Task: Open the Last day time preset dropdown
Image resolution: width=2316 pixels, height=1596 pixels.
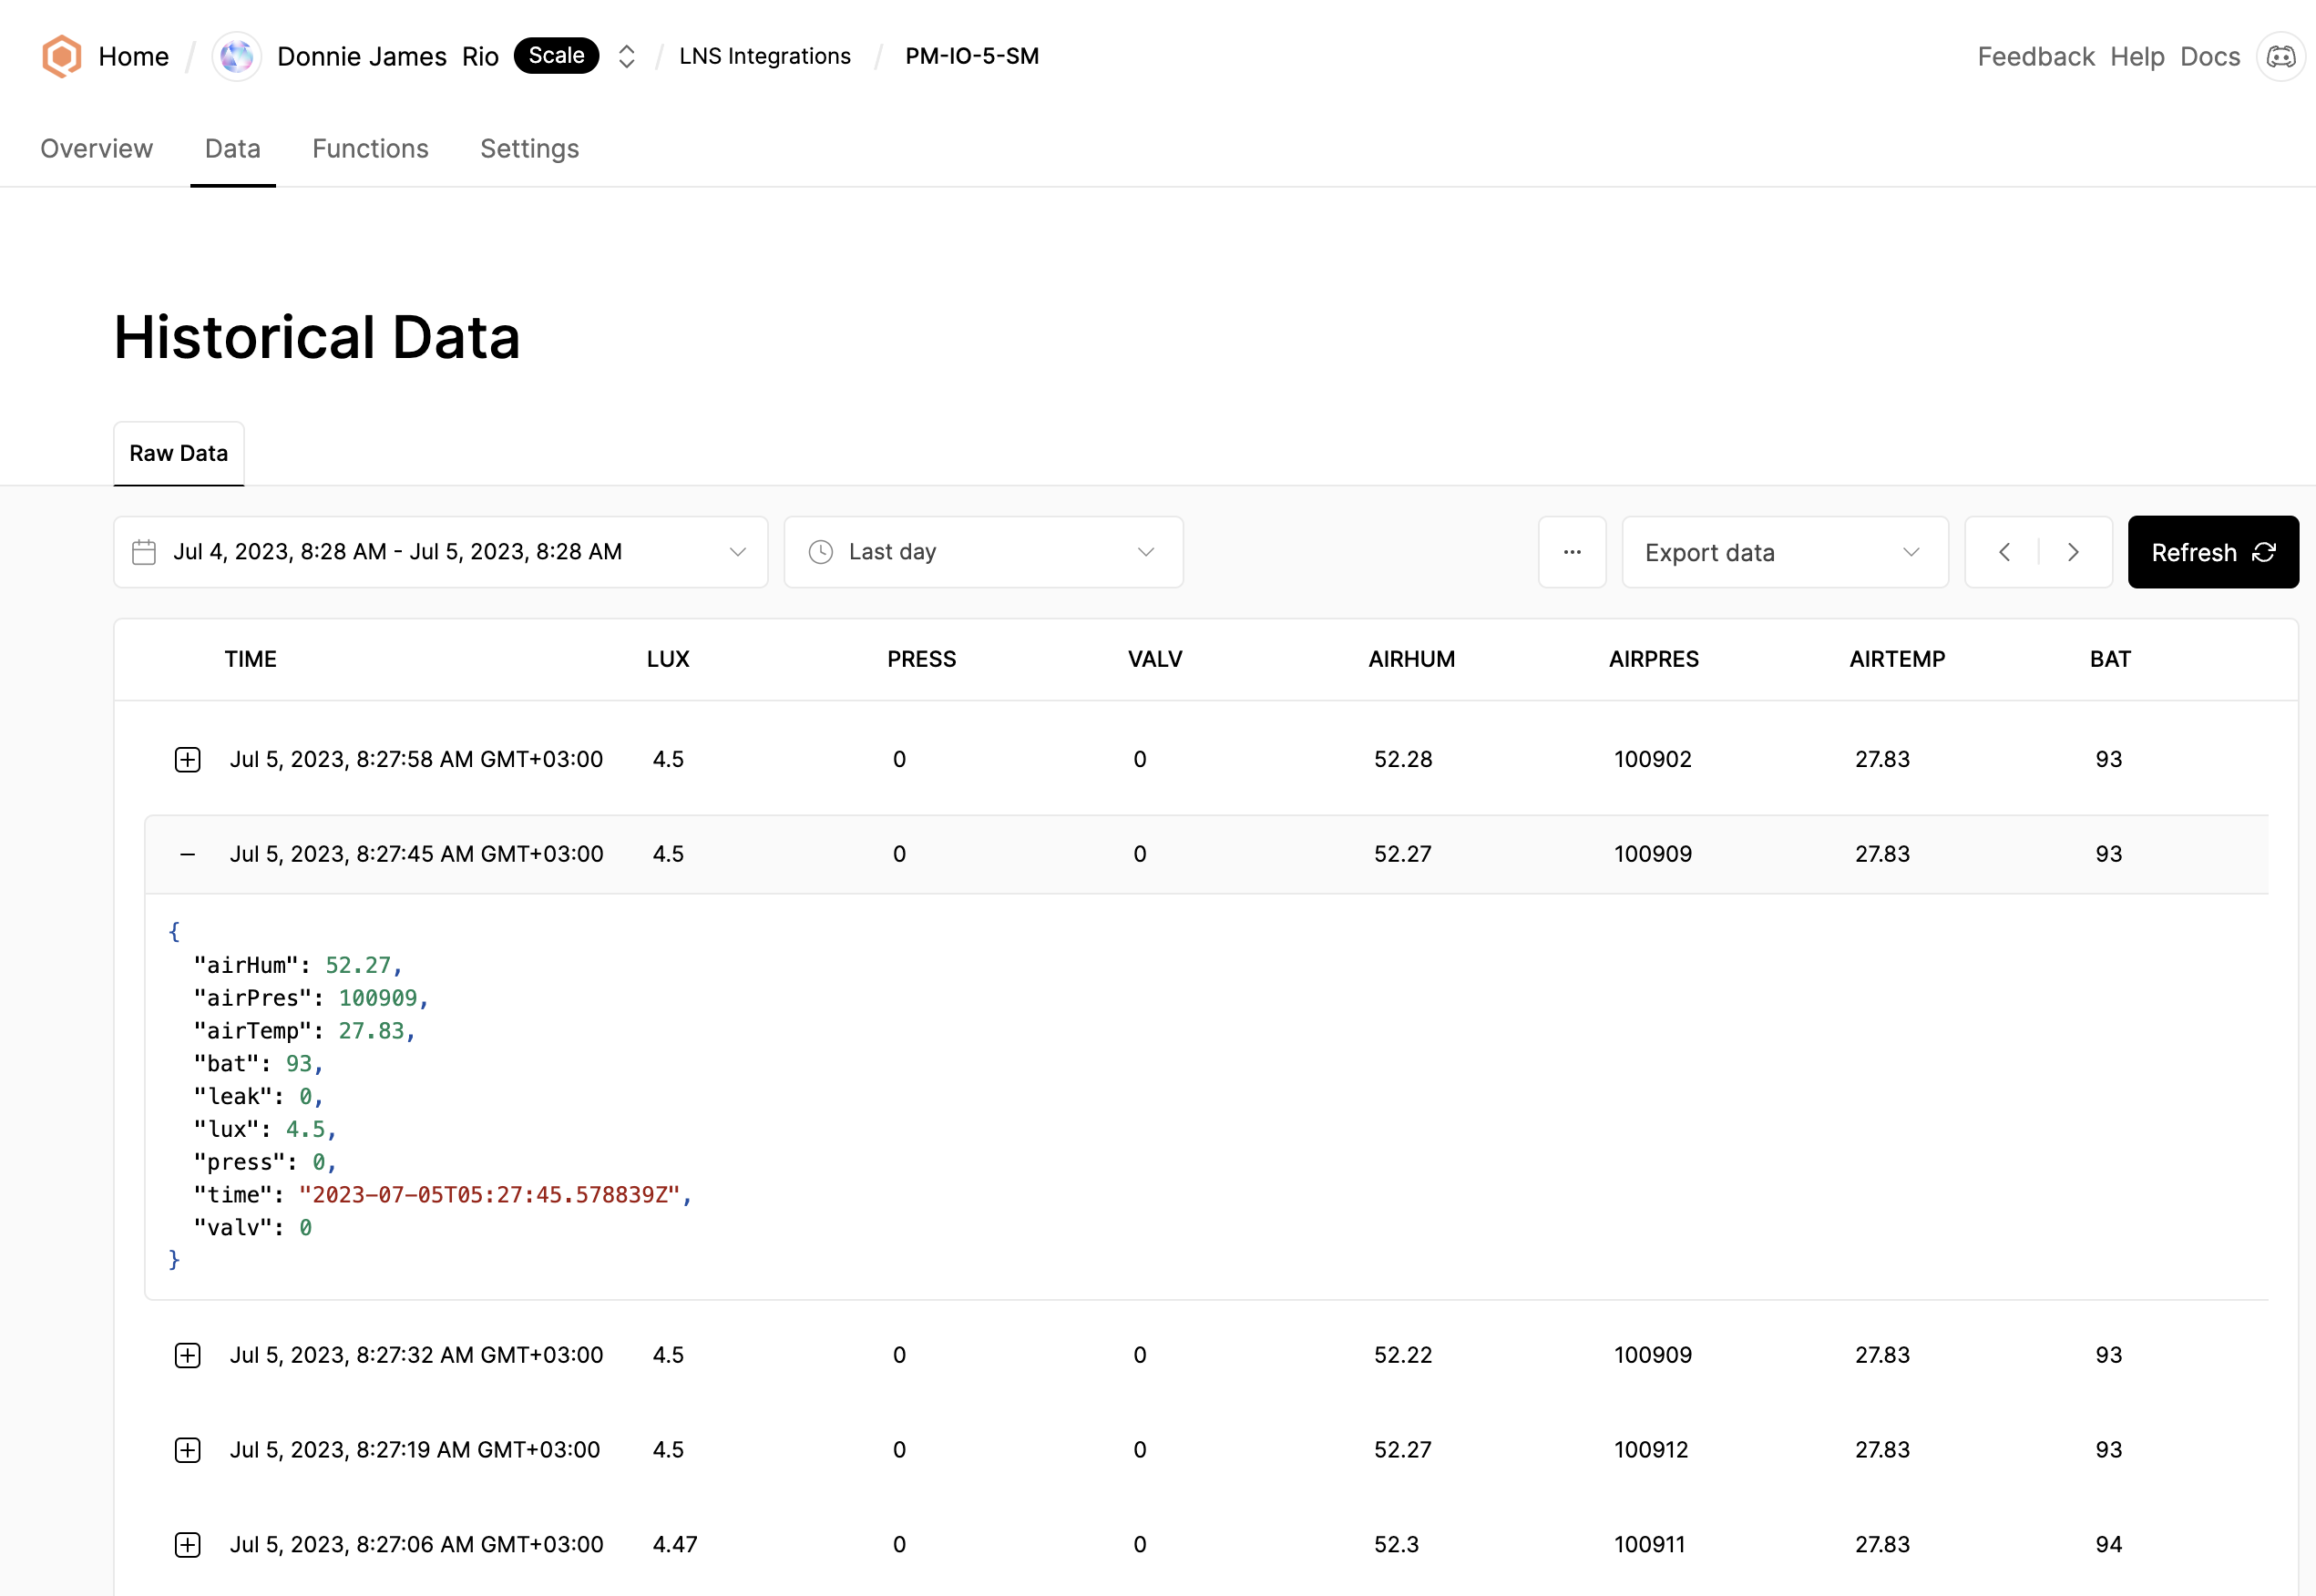Action: click(x=984, y=552)
